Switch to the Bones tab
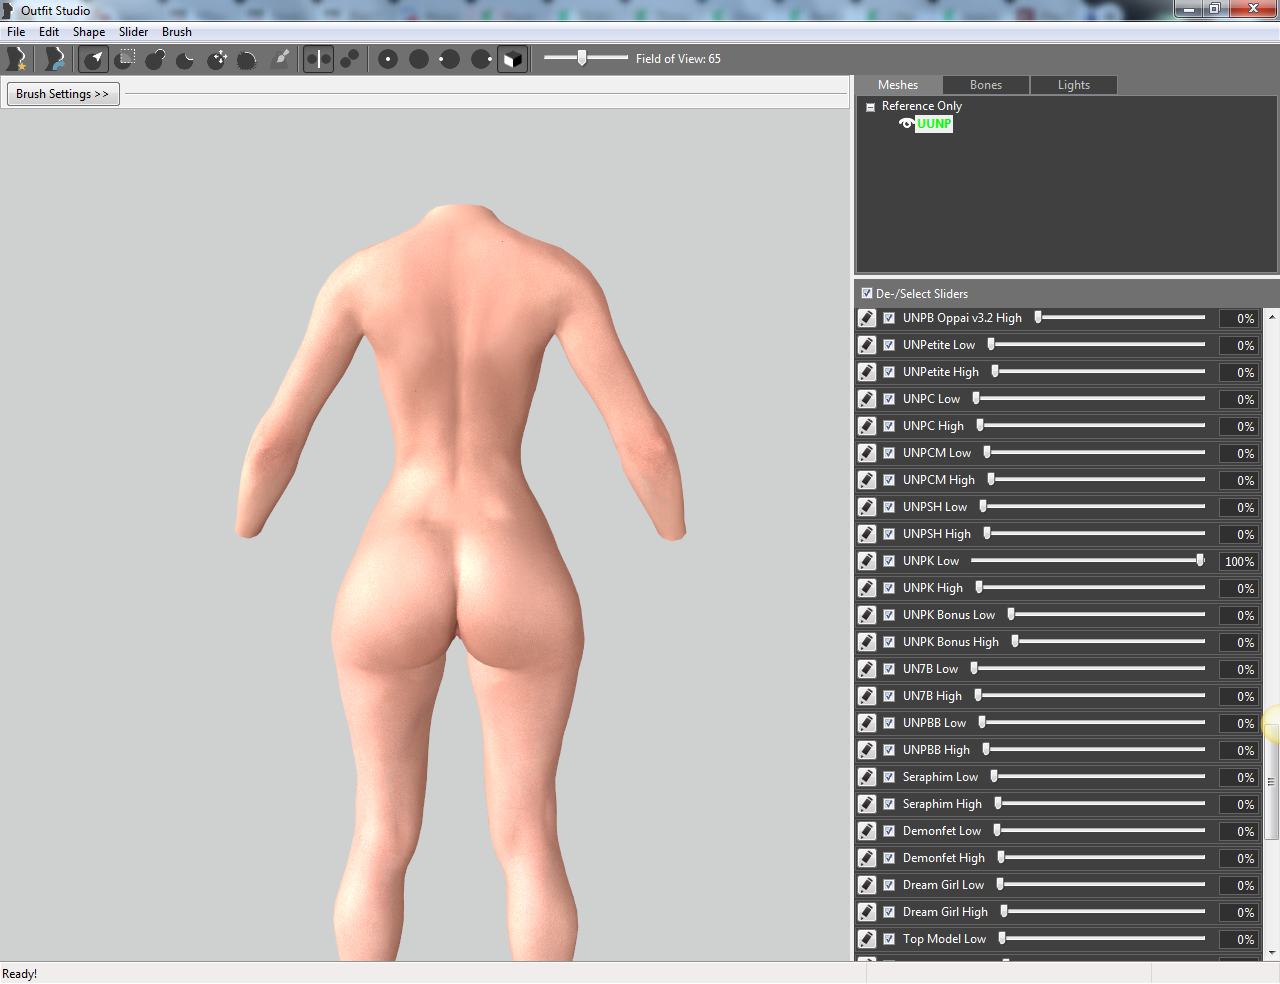1280x984 pixels. click(986, 85)
